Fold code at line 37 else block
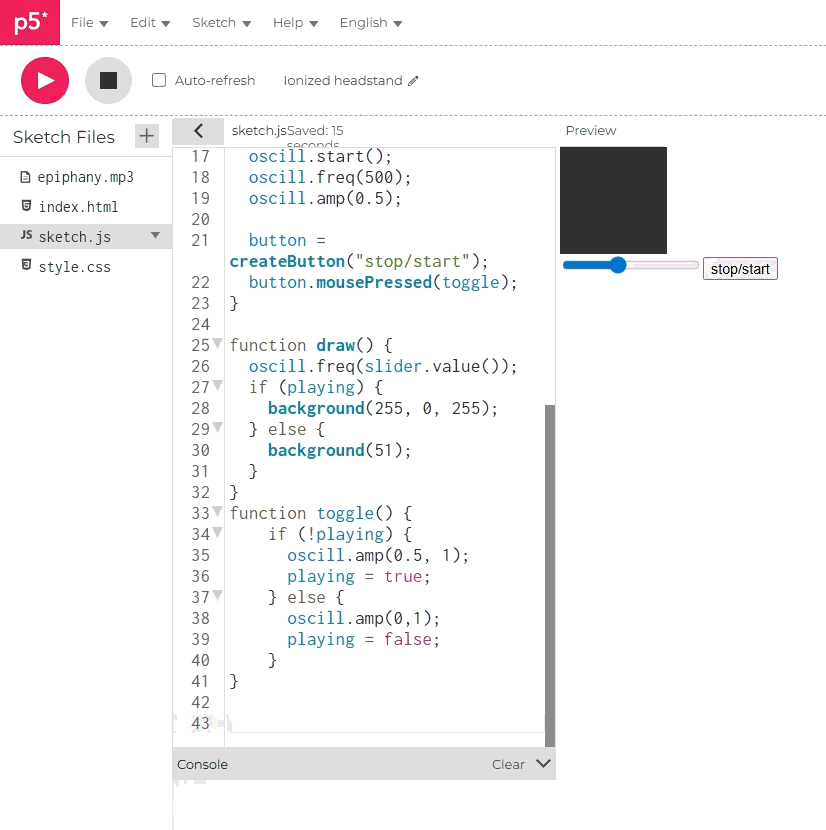Screen dimensions: 826x830 (x=217, y=596)
